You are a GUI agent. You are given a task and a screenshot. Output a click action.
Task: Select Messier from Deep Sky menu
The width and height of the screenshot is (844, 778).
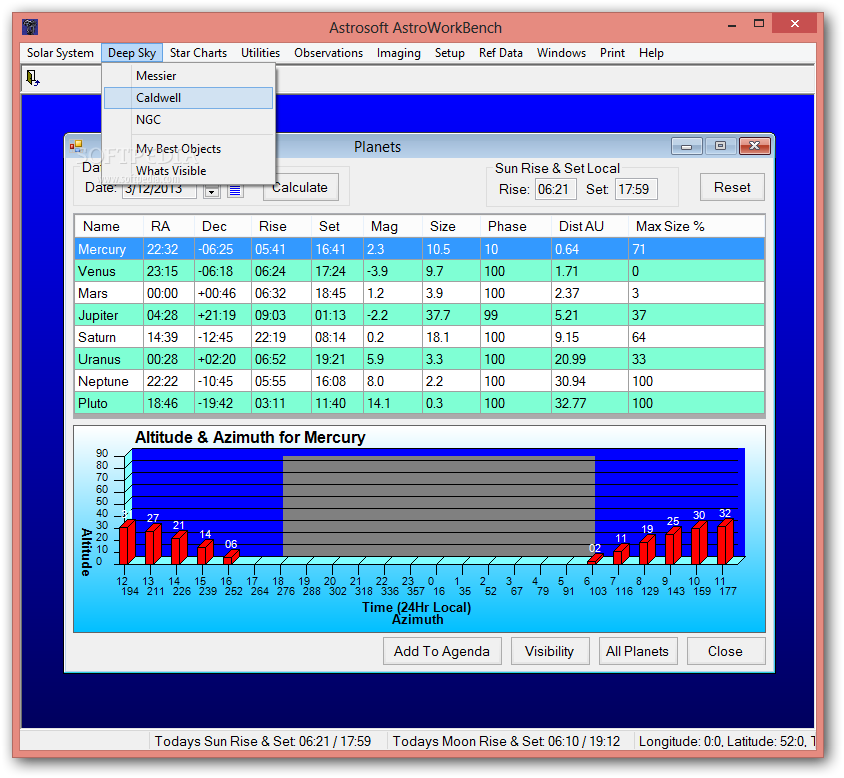click(188, 76)
